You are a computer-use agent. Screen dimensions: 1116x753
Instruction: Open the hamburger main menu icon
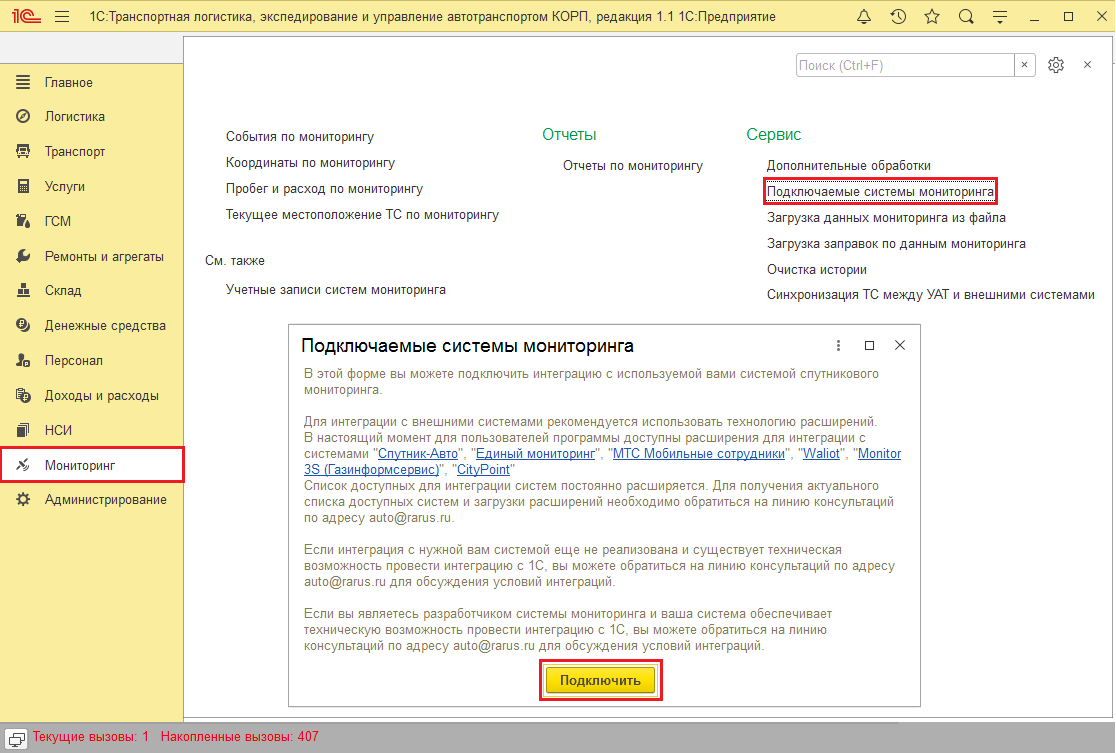coord(62,17)
